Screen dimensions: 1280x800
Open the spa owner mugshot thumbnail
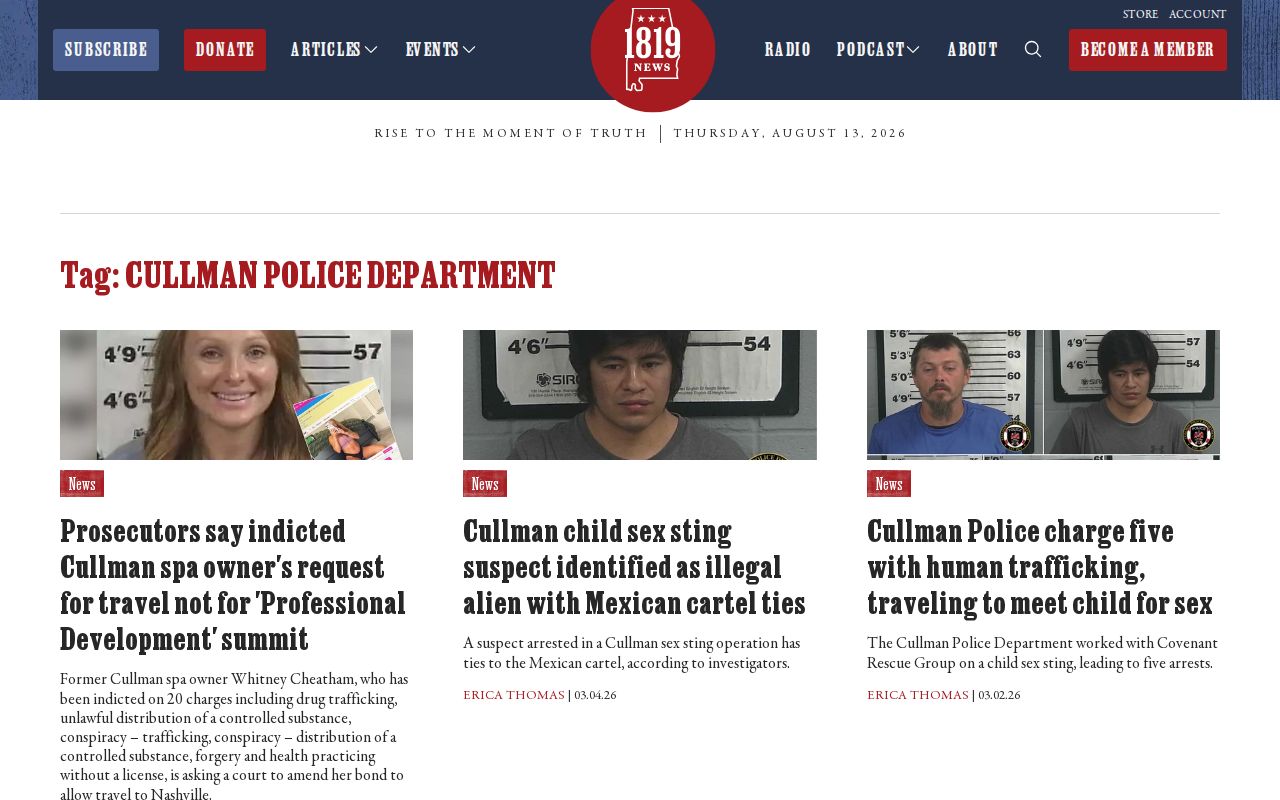click(236, 395)
